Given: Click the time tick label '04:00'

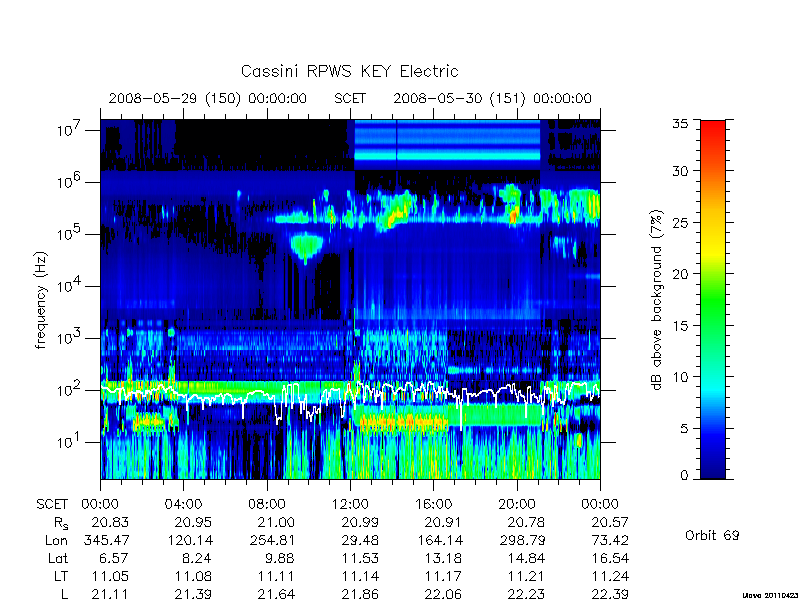Looking at the screenshot, I should point(183,504).
